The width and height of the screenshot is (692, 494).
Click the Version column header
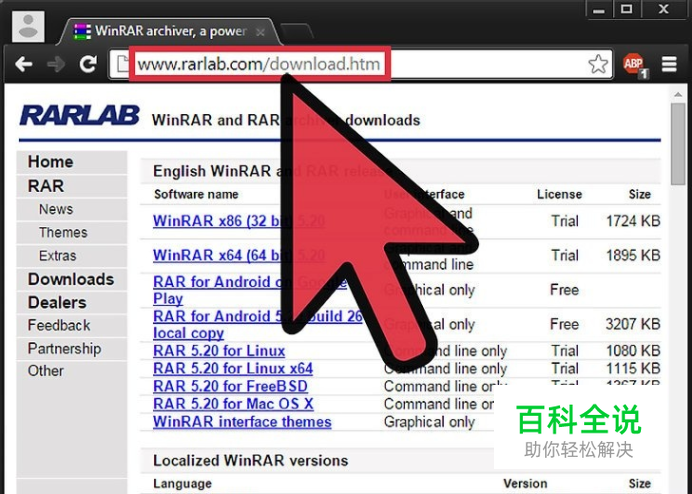[x=525, y=484]
